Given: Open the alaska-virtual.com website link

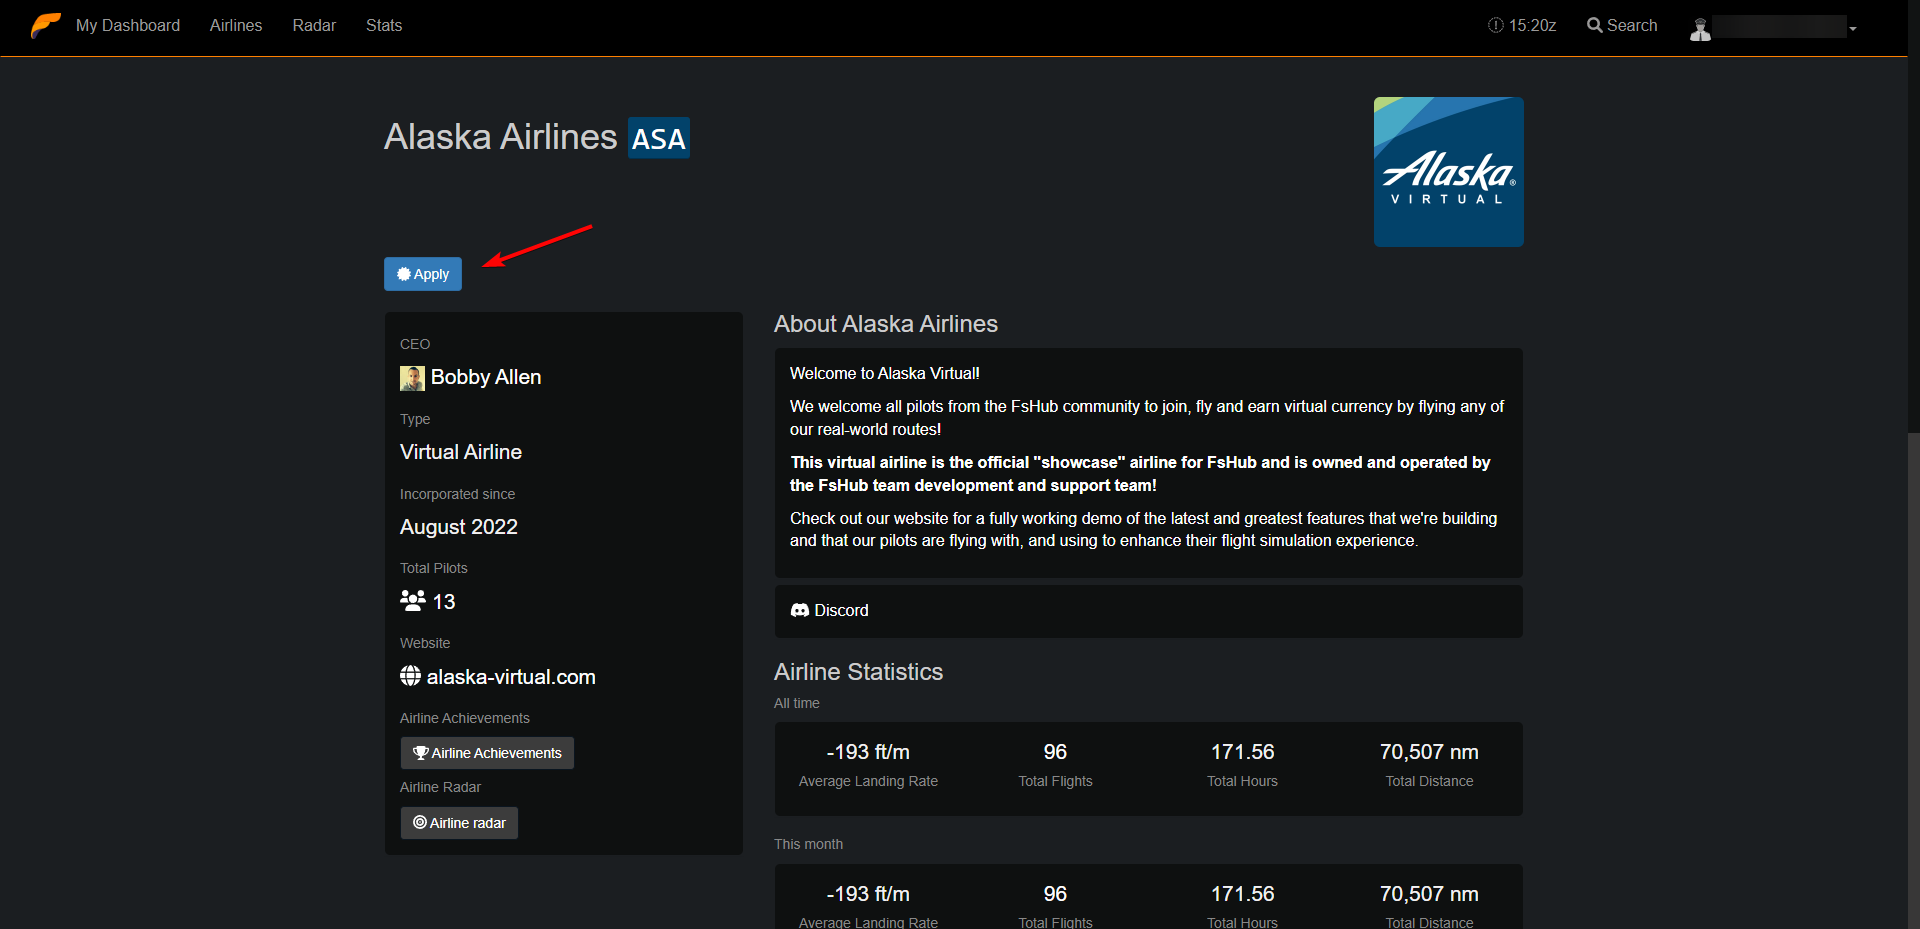Looking at the screenshot, I should point(511,677).
